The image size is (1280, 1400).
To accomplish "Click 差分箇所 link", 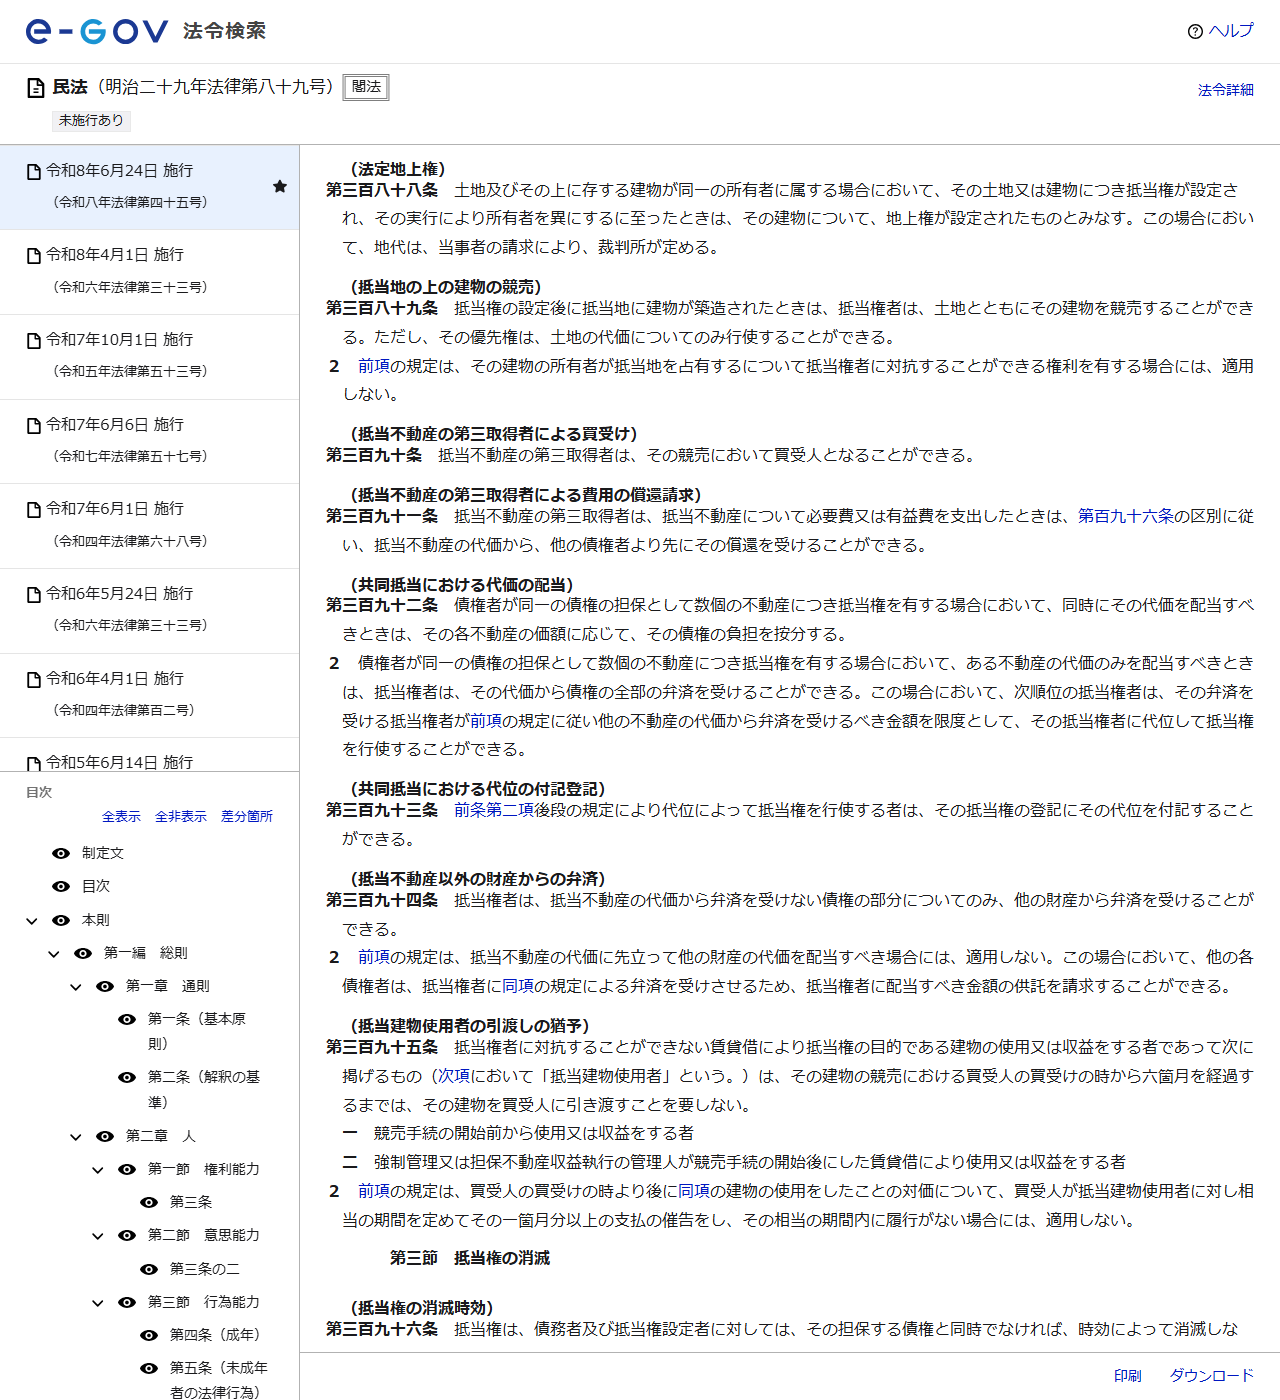I will tap(247, 817).
